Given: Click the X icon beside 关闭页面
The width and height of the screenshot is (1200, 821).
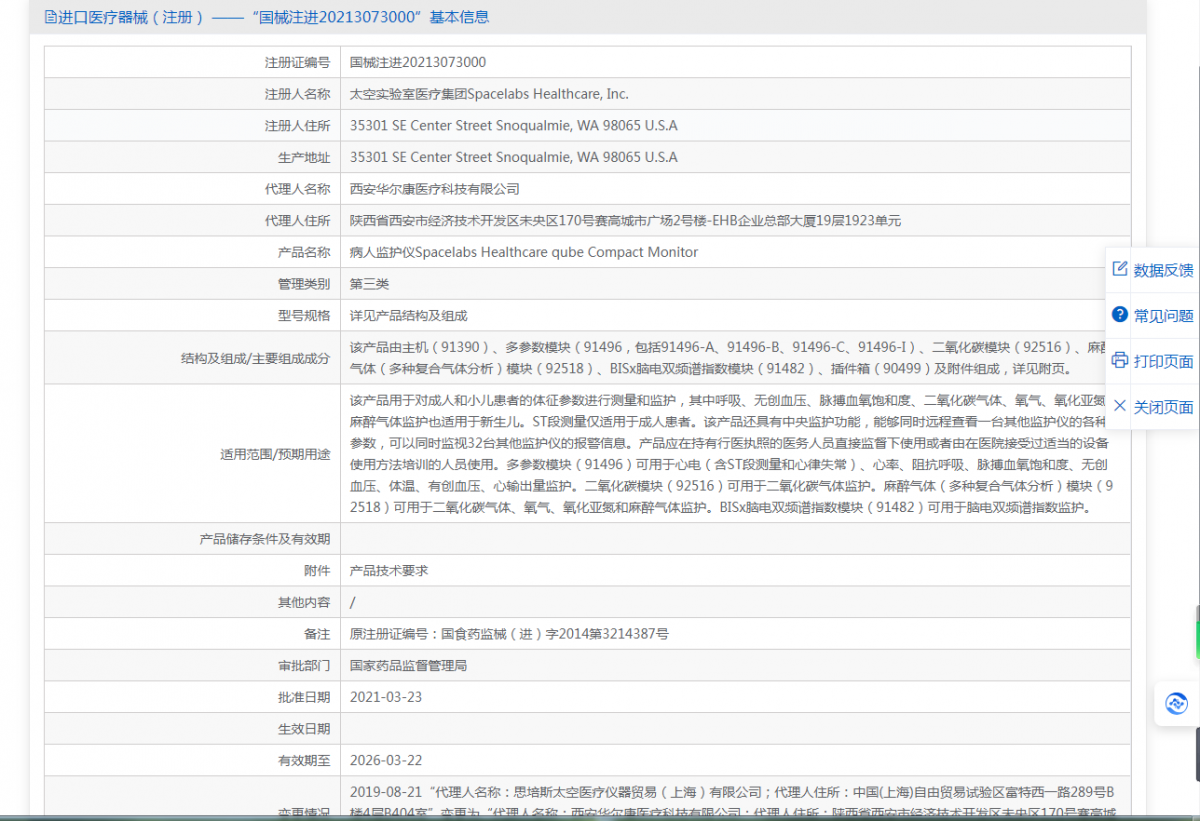Looking at the screenshot, I should coord(1120,406).
